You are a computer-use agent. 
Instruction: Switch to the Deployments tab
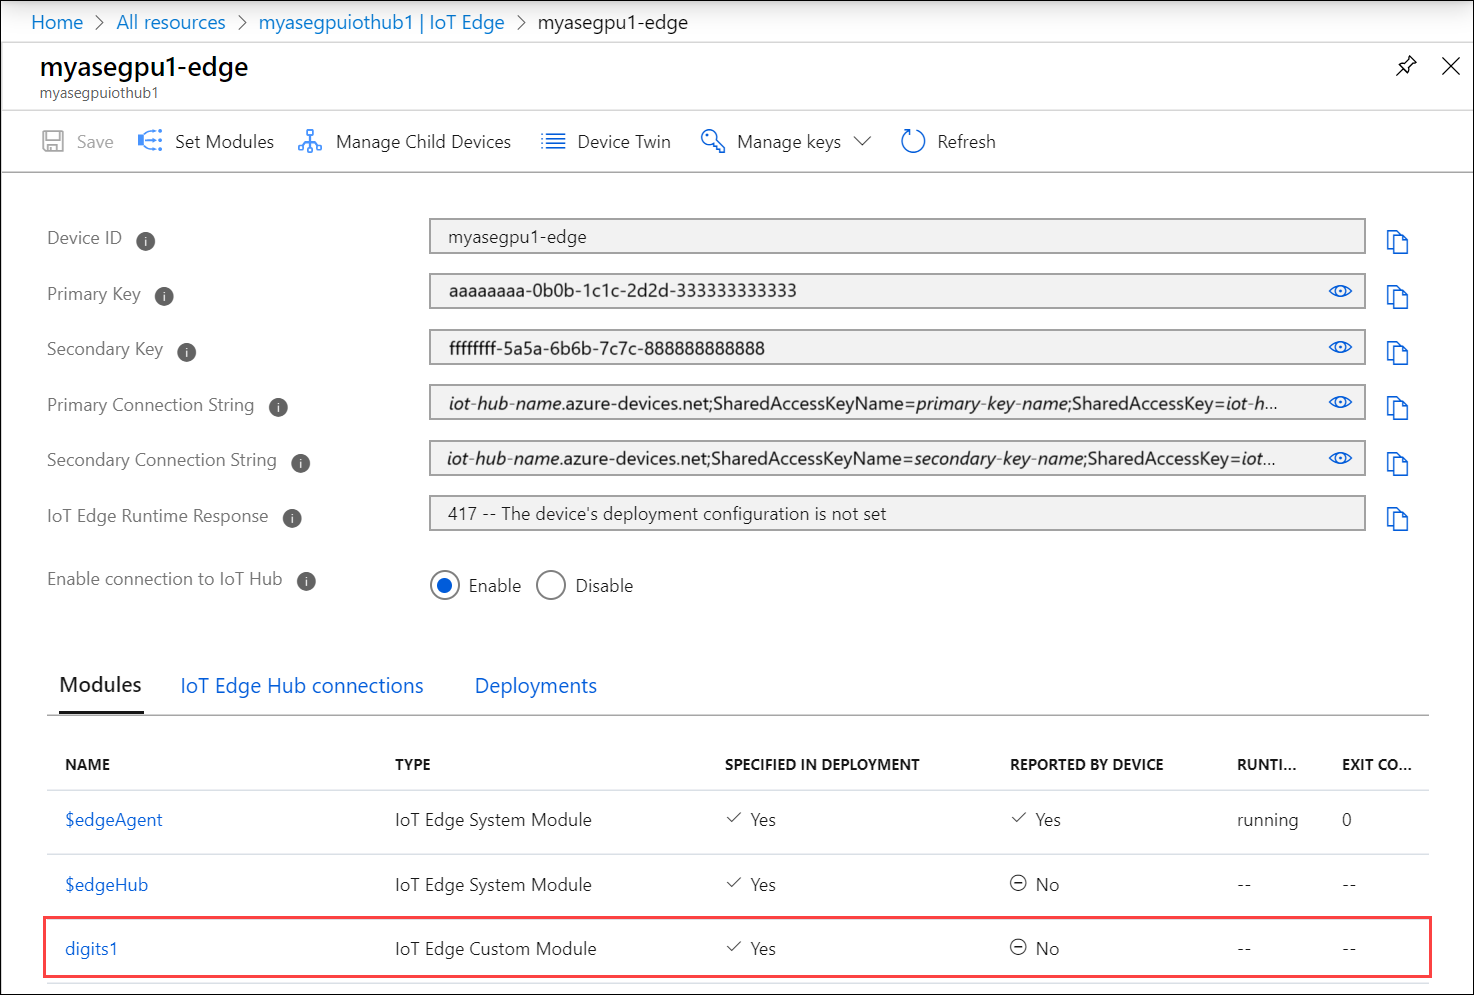point(535,685)
